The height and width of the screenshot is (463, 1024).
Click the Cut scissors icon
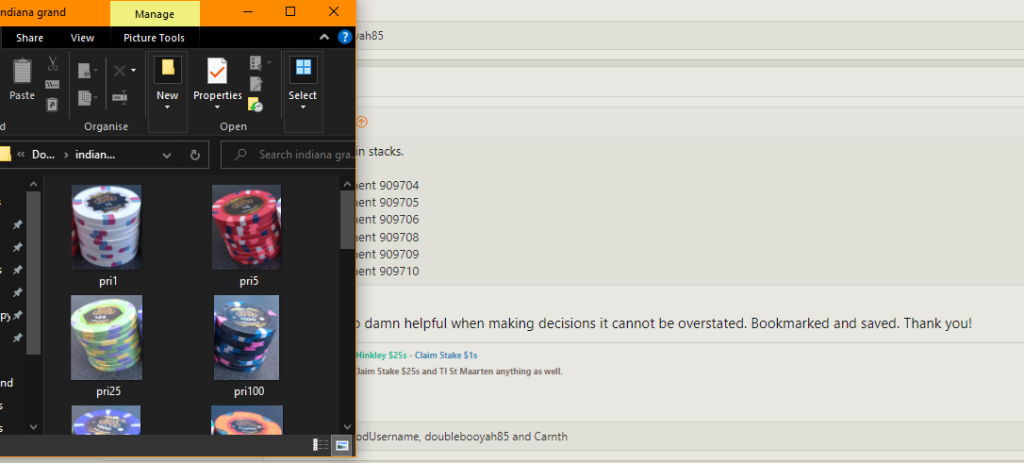[53, 64]
